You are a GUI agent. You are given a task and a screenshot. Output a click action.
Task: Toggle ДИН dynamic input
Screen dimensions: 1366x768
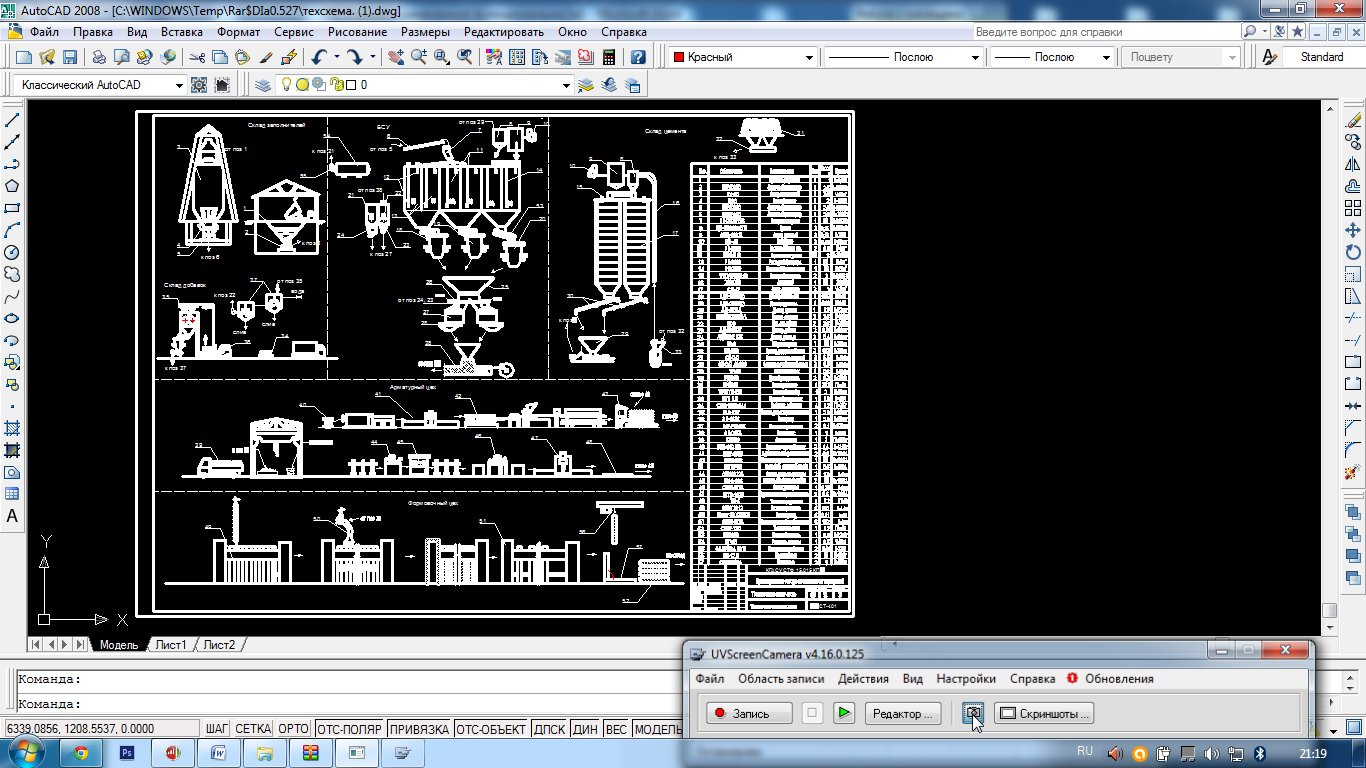585,729
